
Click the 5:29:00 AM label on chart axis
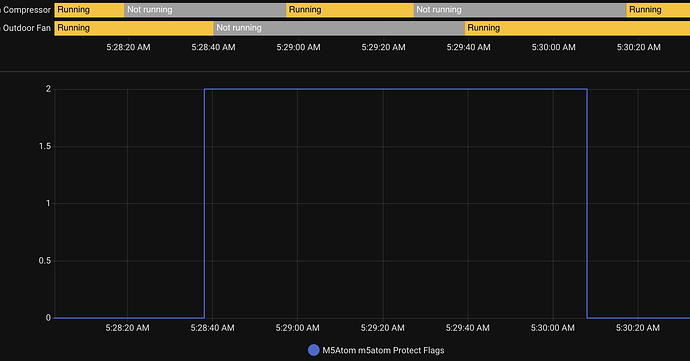[297, 328]
